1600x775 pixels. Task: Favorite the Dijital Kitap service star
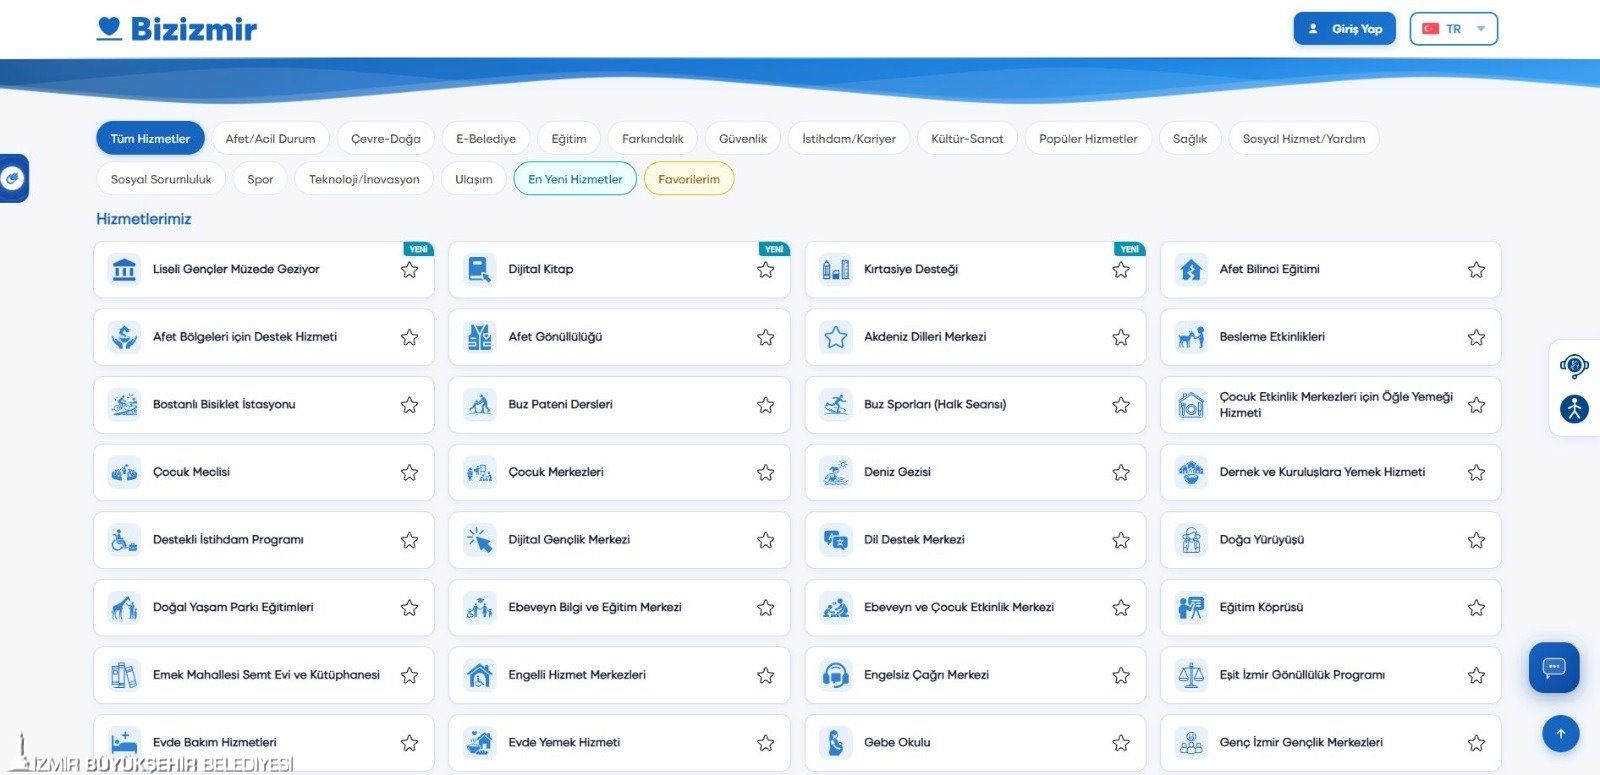(765, 270)
